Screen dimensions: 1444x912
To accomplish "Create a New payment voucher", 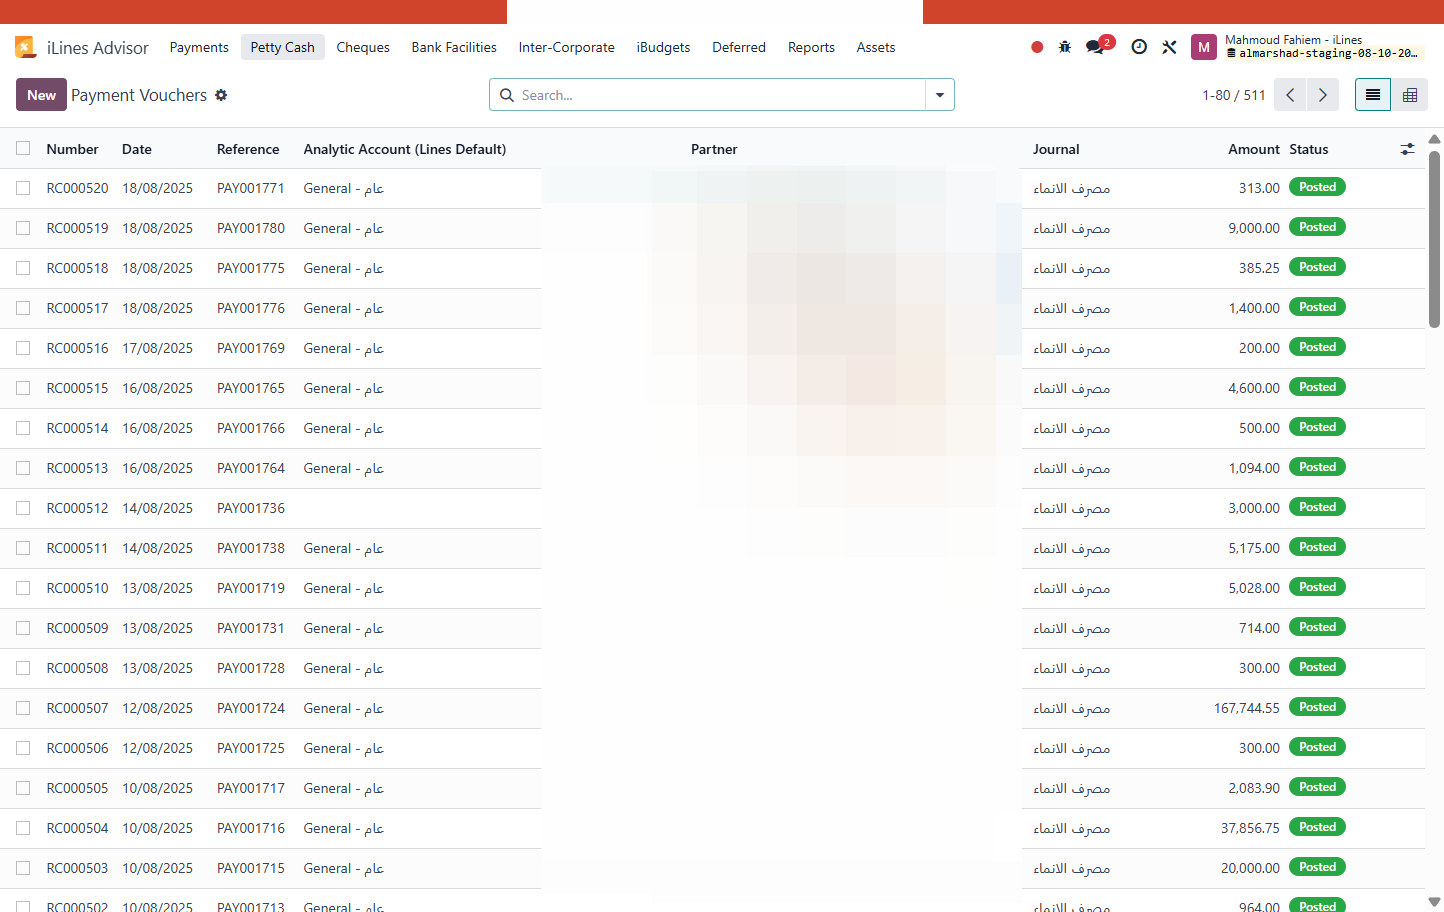I will coord(41,95).
